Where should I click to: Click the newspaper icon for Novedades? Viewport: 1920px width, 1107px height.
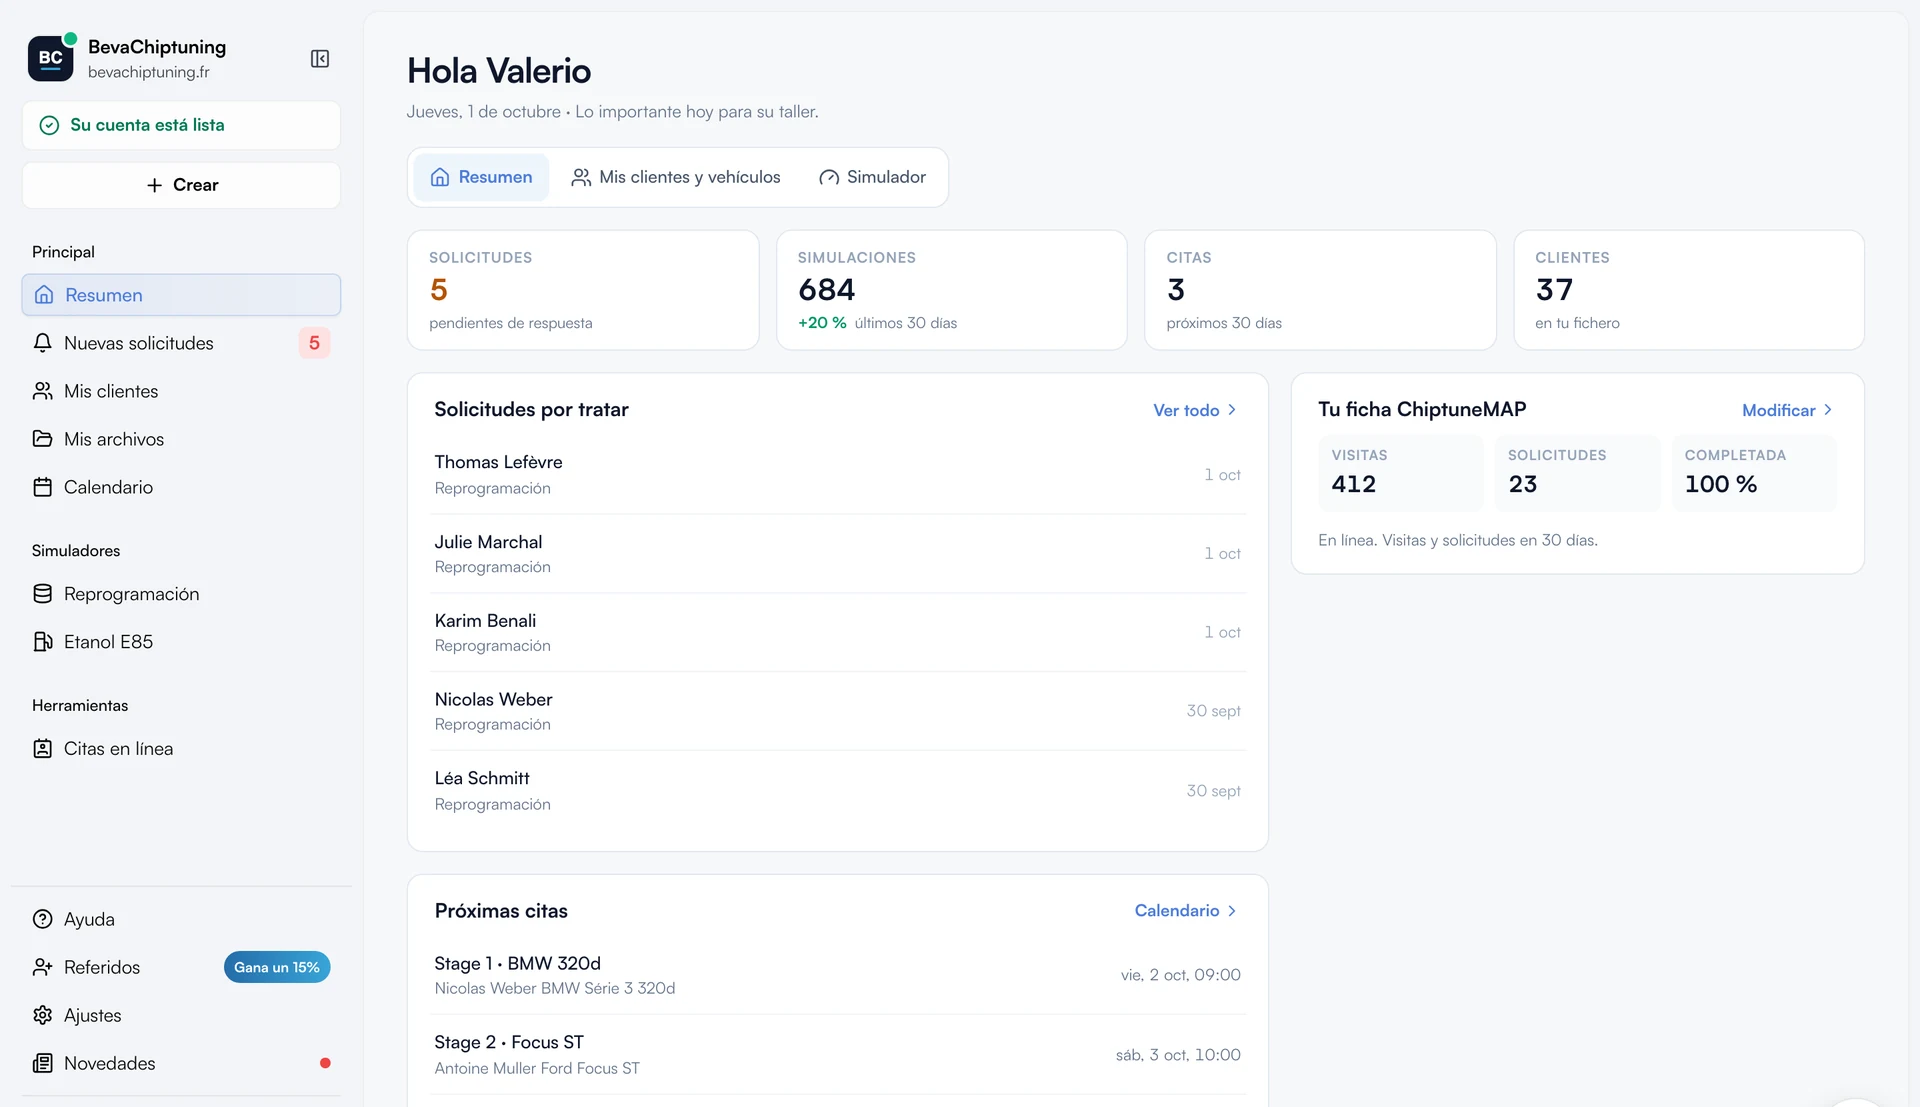[42, 1063]
